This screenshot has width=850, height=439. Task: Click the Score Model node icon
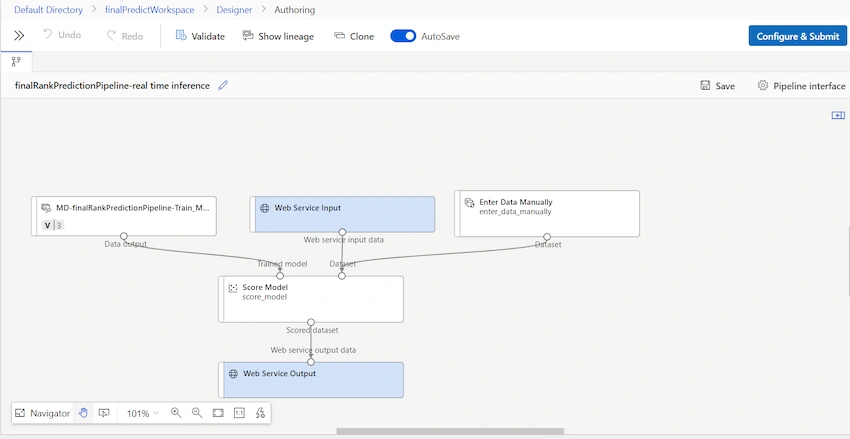pyautogui.click(x=233, y=288)
